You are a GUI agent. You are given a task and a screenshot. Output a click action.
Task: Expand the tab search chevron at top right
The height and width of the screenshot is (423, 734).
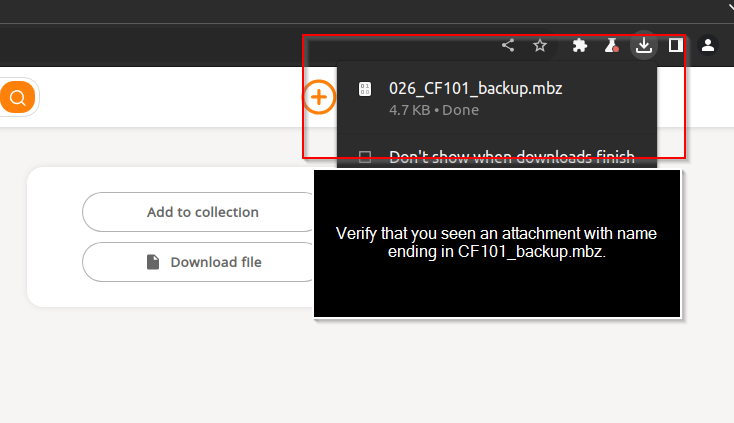click(x=728, y=6)
